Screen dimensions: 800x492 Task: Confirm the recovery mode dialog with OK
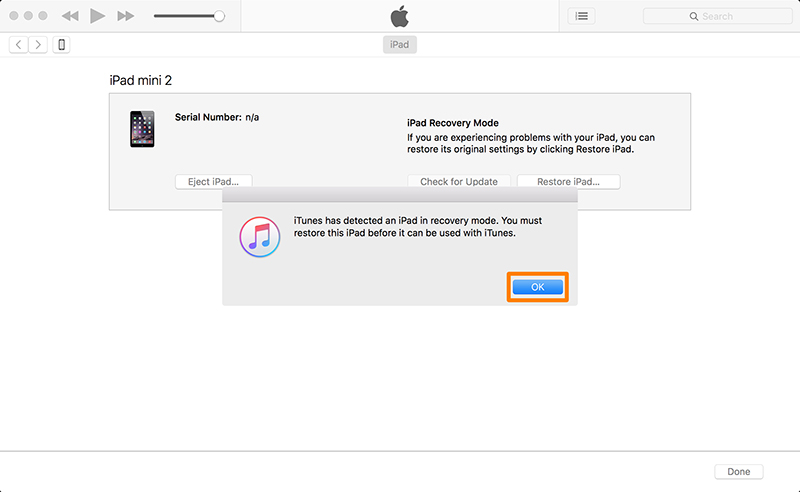tap(538, 287)
